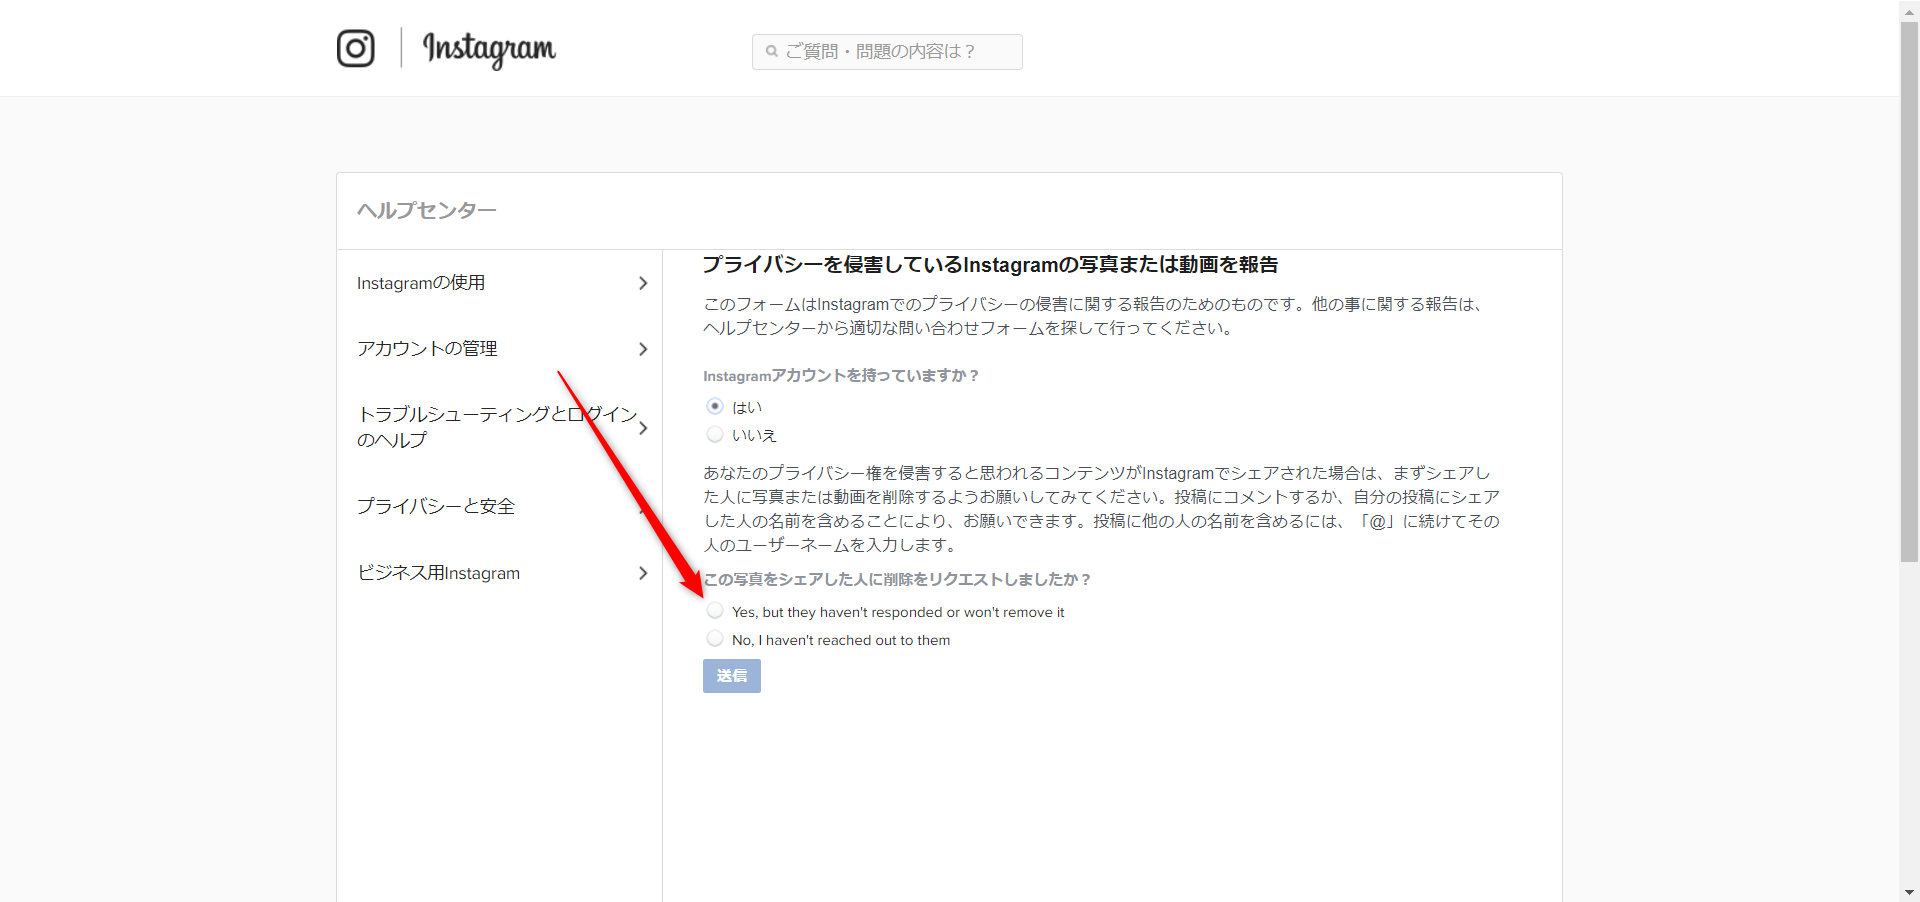Click the Instagram camera logo icon

pyautogui.click(x=355, y=48)
